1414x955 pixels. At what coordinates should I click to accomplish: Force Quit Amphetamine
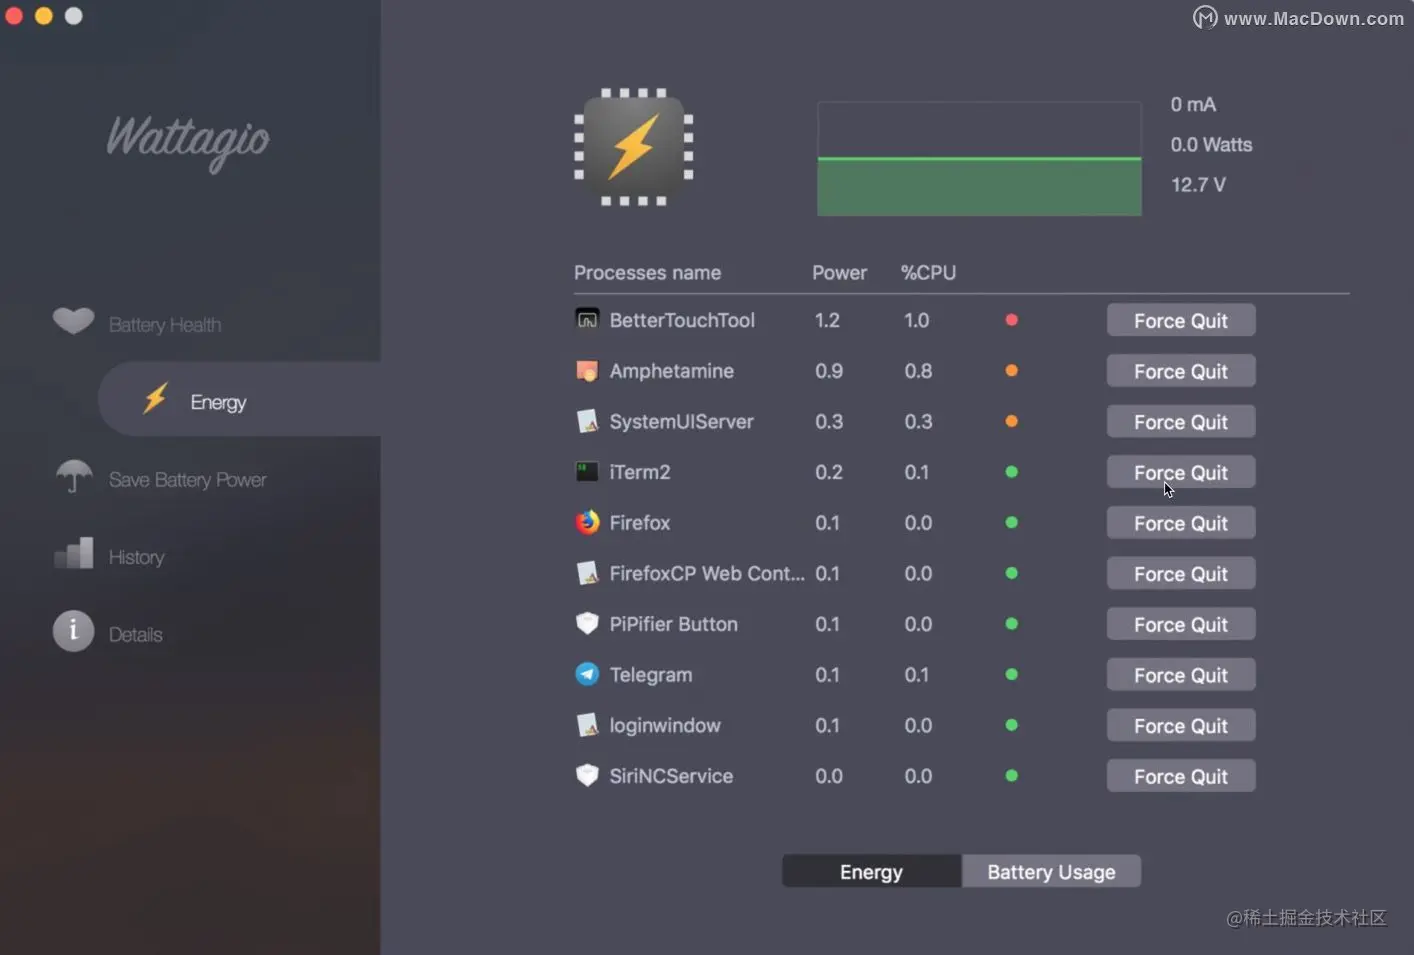[1181, 371]
